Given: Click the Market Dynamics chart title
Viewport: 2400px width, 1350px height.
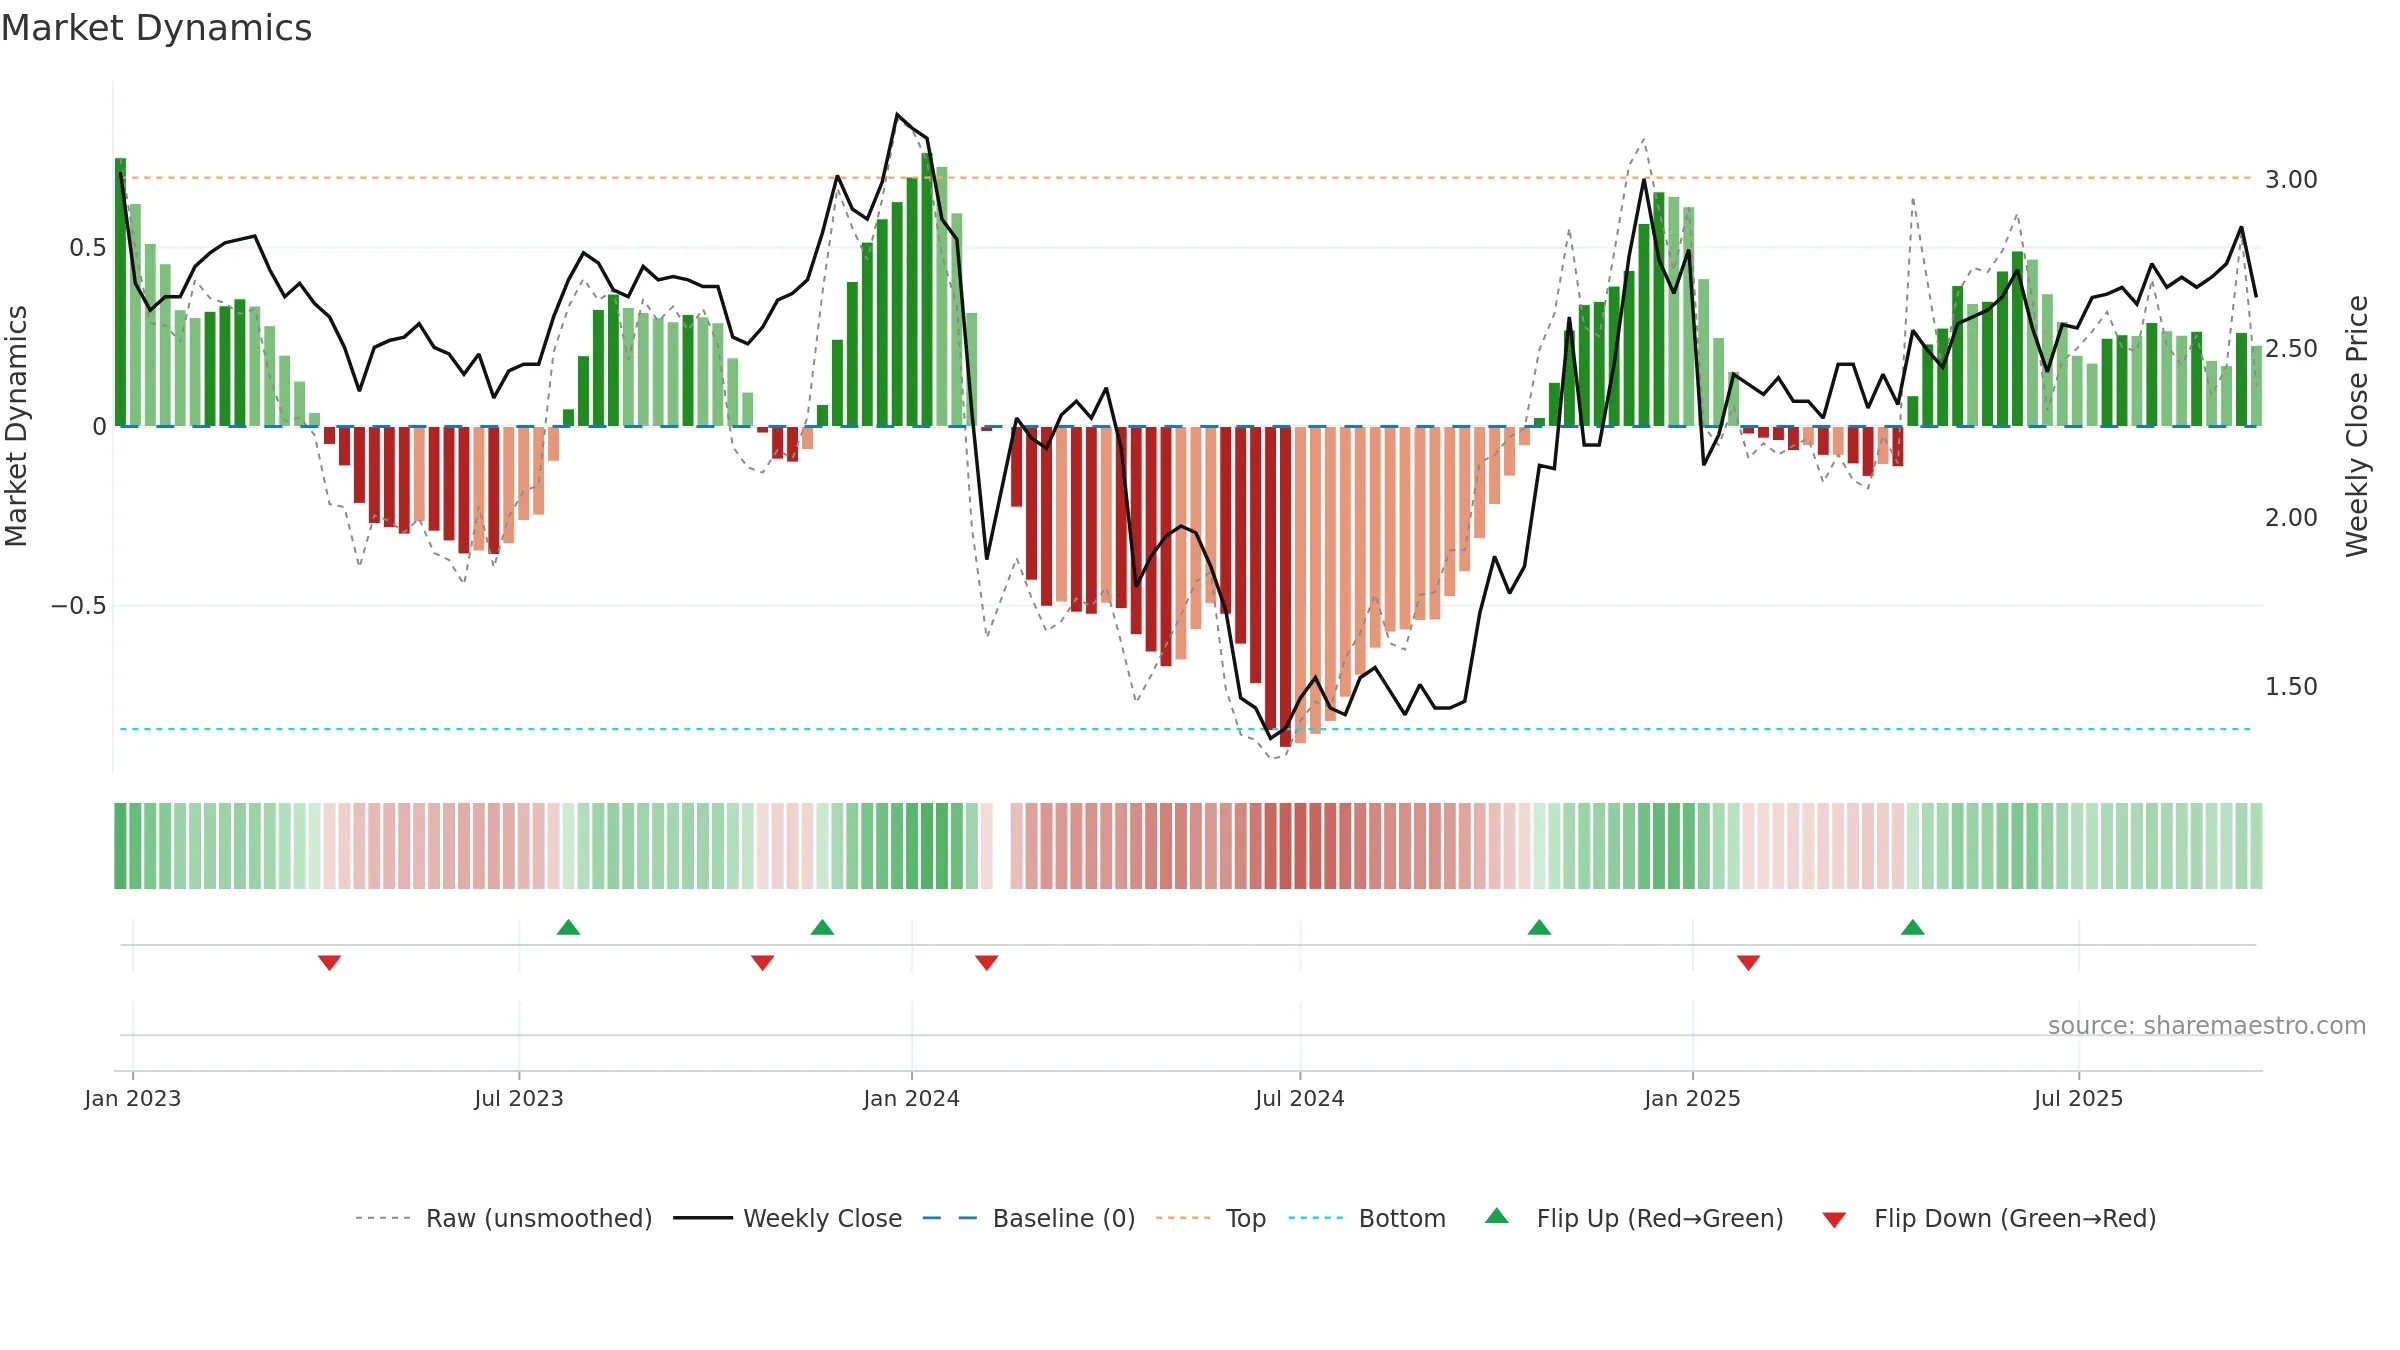Looking at the screenshot, I should pos(157,28).
